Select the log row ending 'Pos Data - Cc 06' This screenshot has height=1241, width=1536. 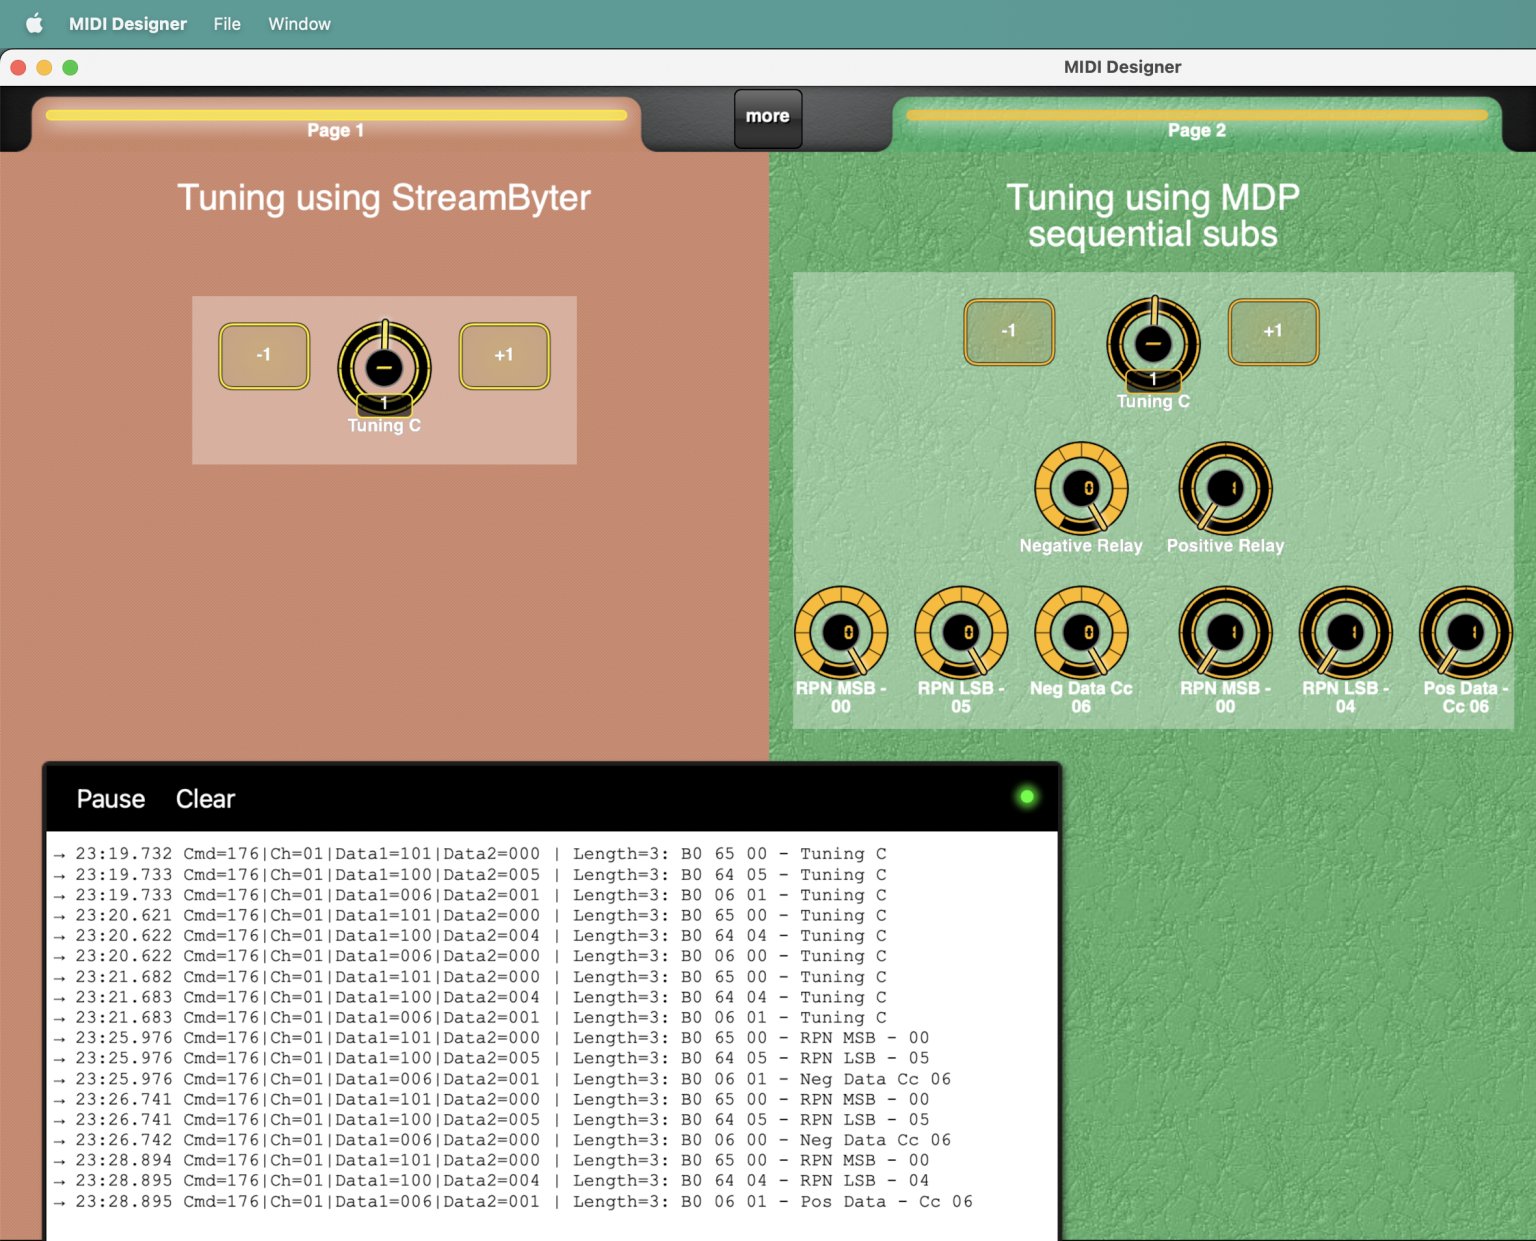click(x=513, y=1201)
